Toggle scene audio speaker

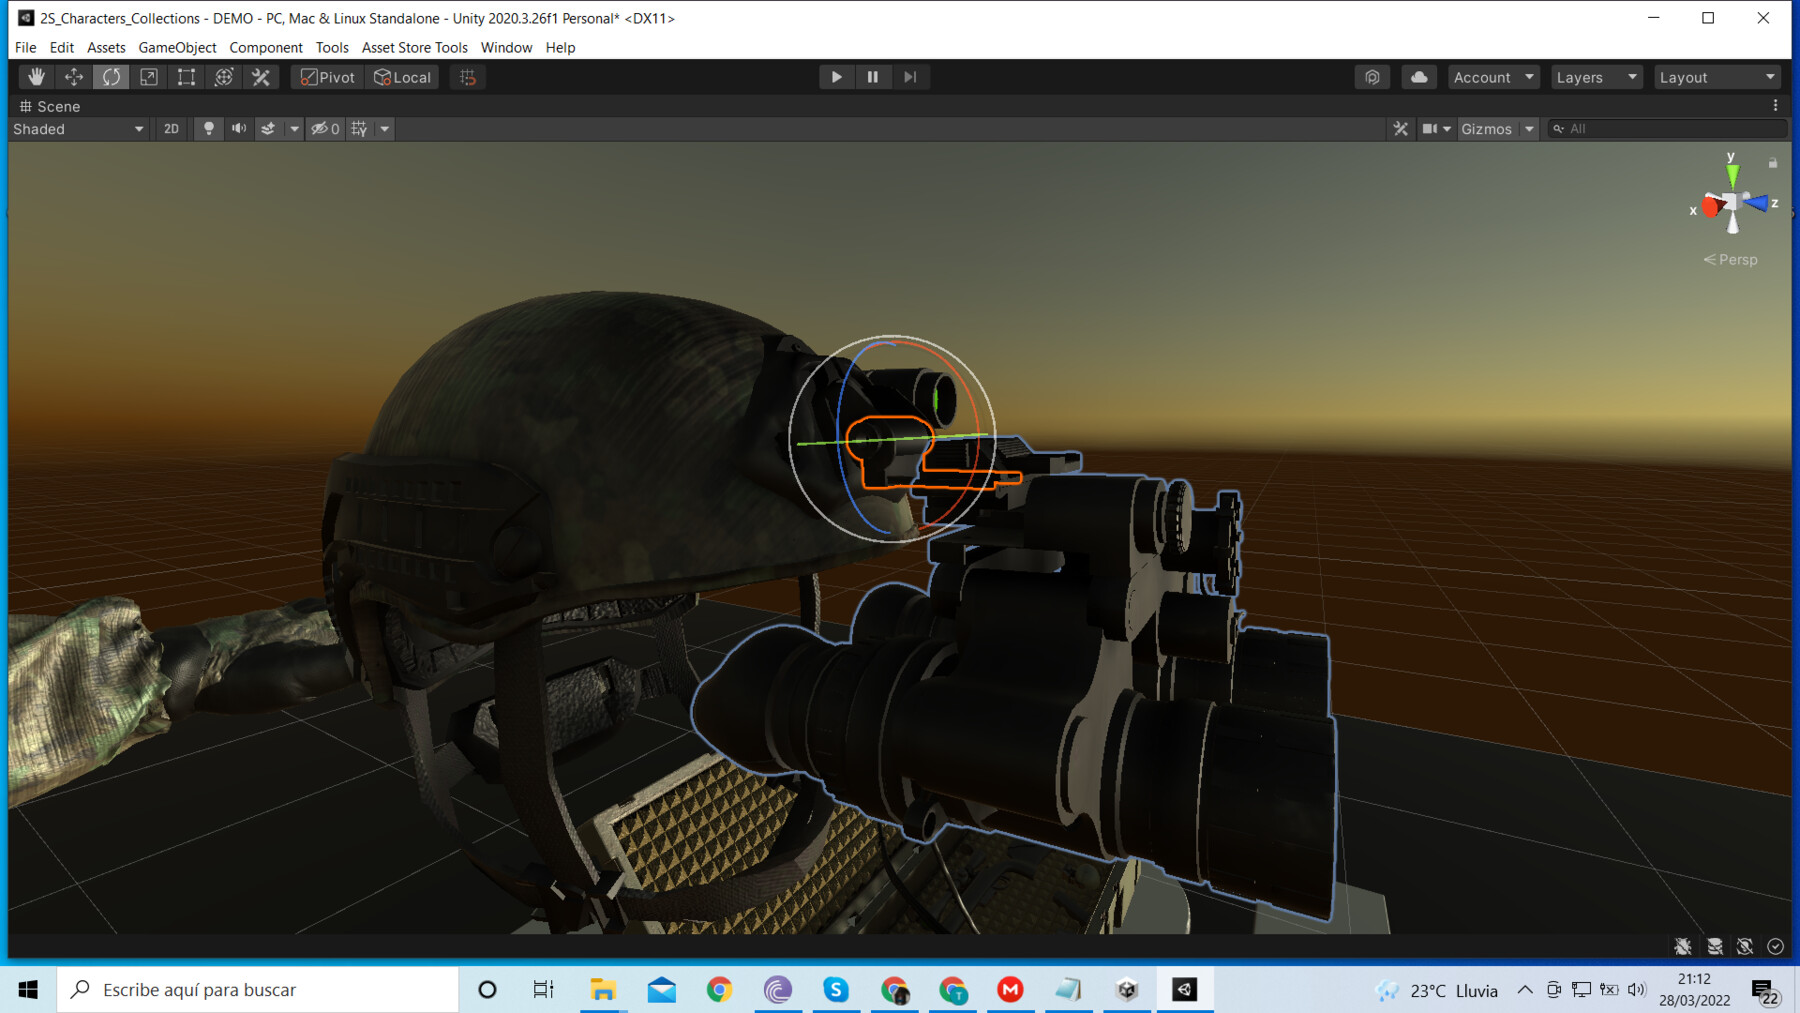point(238,128)
